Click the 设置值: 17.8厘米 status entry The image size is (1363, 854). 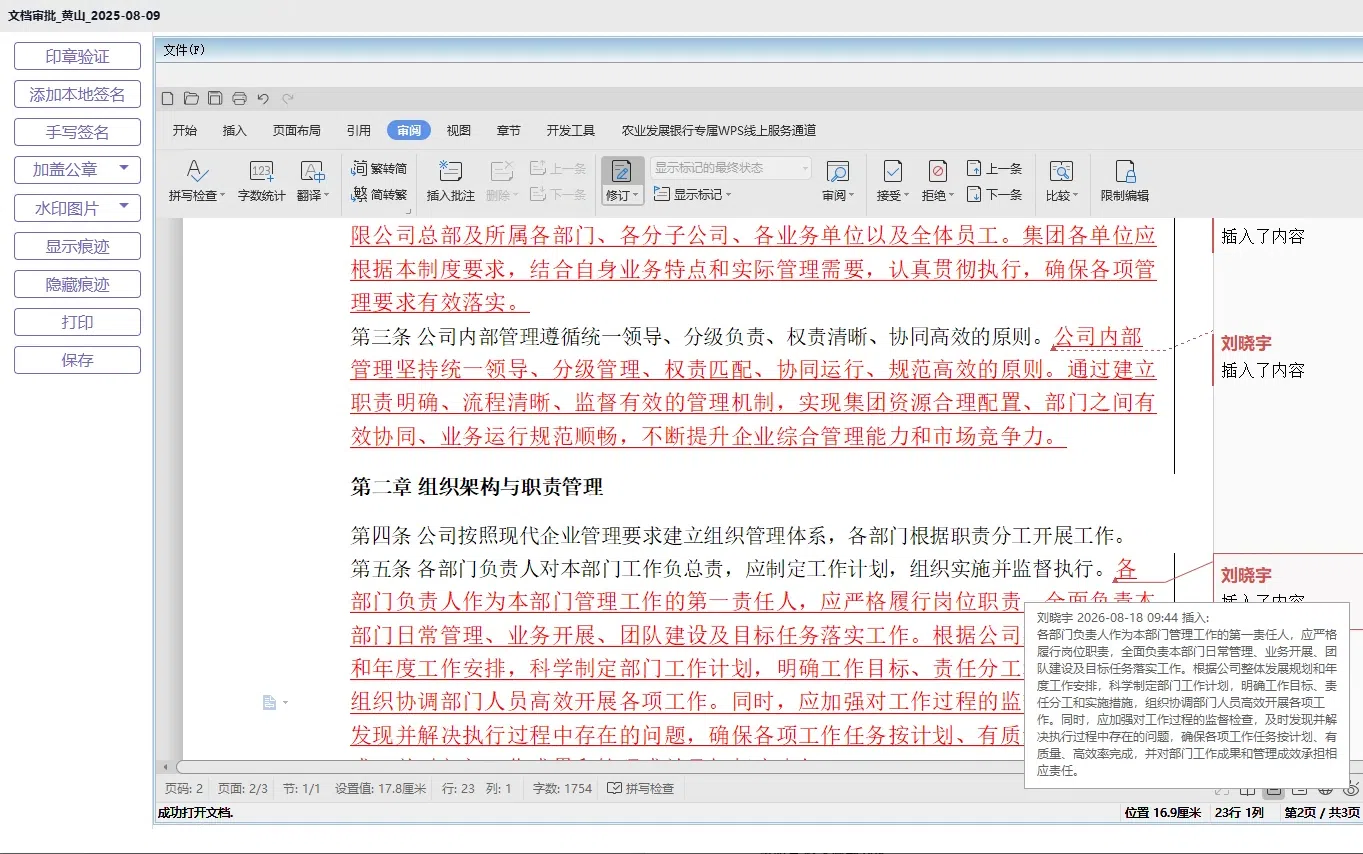(381, 788)
